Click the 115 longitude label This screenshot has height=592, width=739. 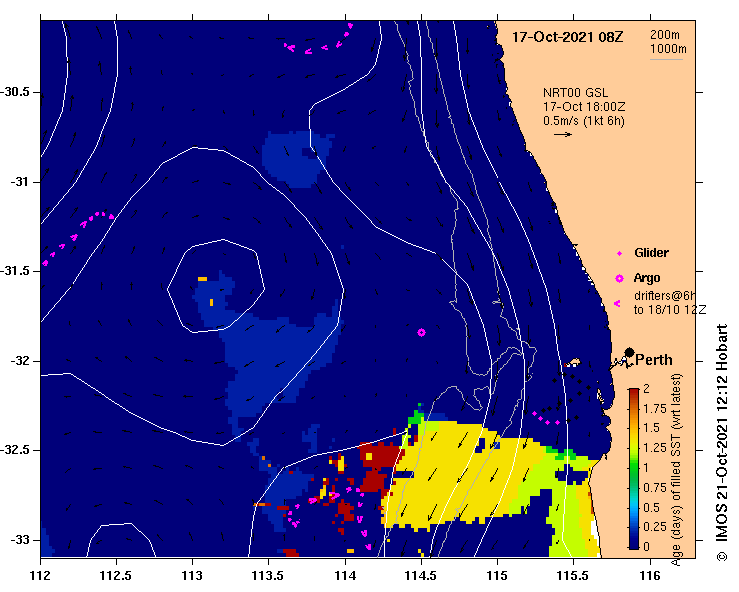pos(497,576)
